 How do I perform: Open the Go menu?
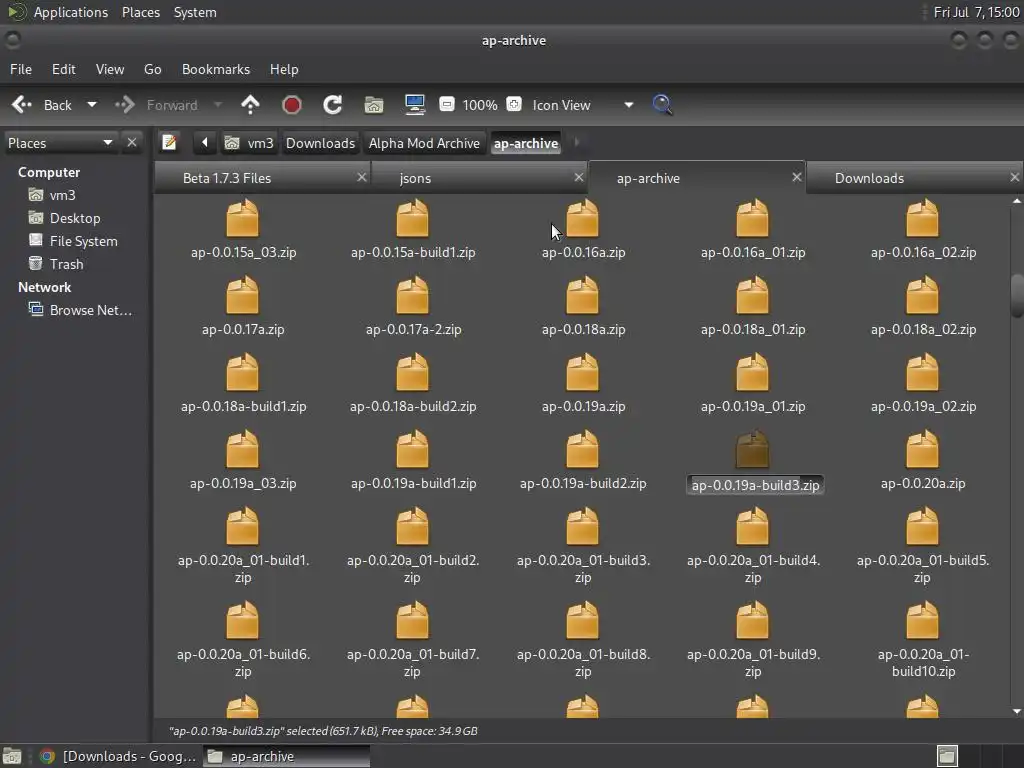click(153, 69)
